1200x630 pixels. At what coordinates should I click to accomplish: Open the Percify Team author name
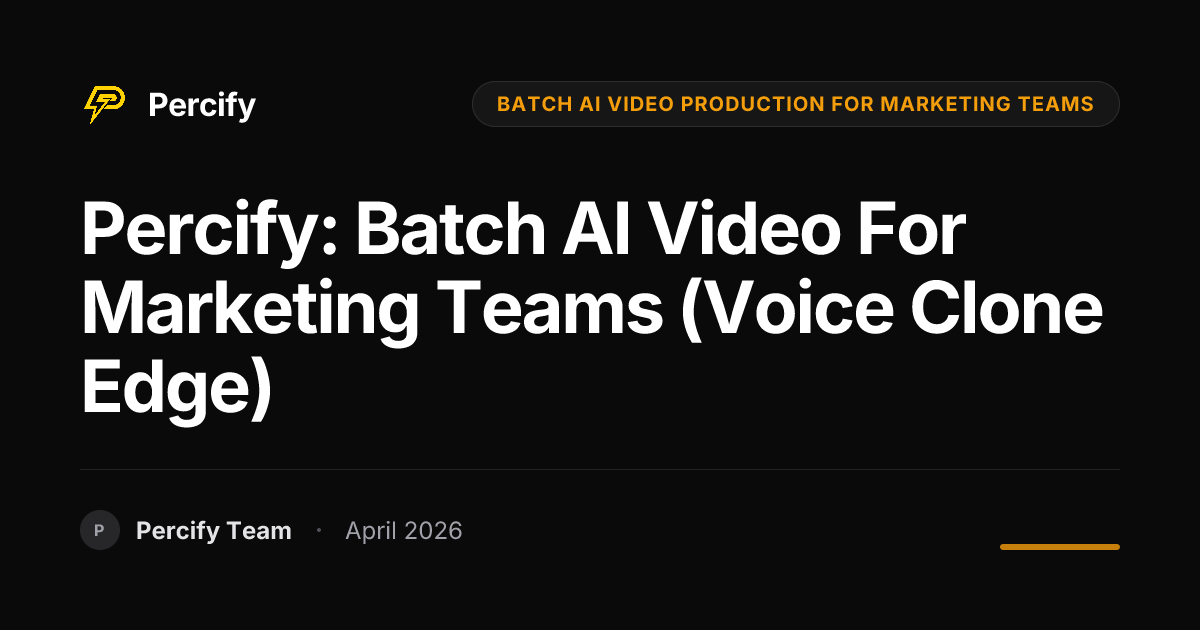click(x=214, y=531)
